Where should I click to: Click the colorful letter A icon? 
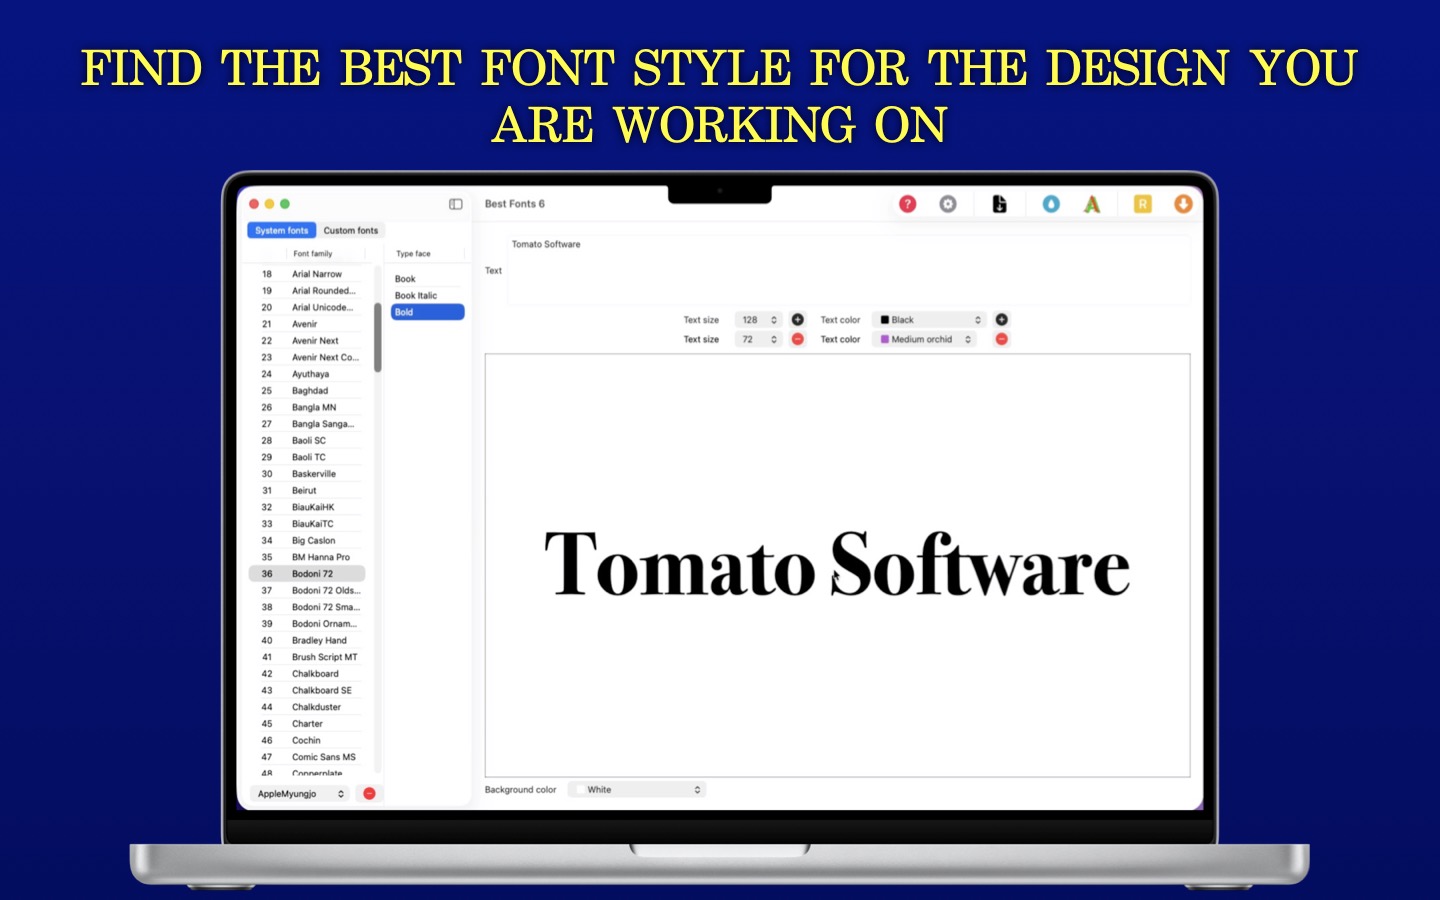tap(1092, 204)
